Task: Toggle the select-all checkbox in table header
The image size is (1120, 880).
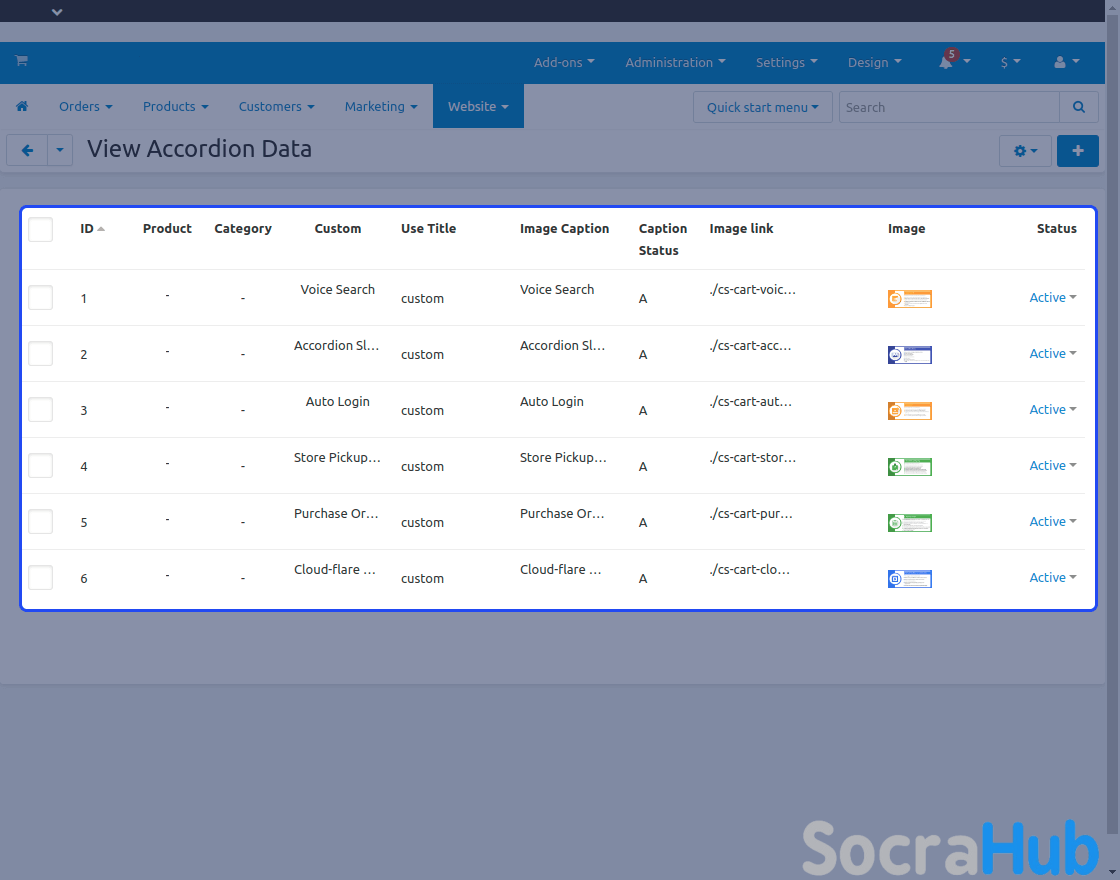Action: tap(40, 229)
